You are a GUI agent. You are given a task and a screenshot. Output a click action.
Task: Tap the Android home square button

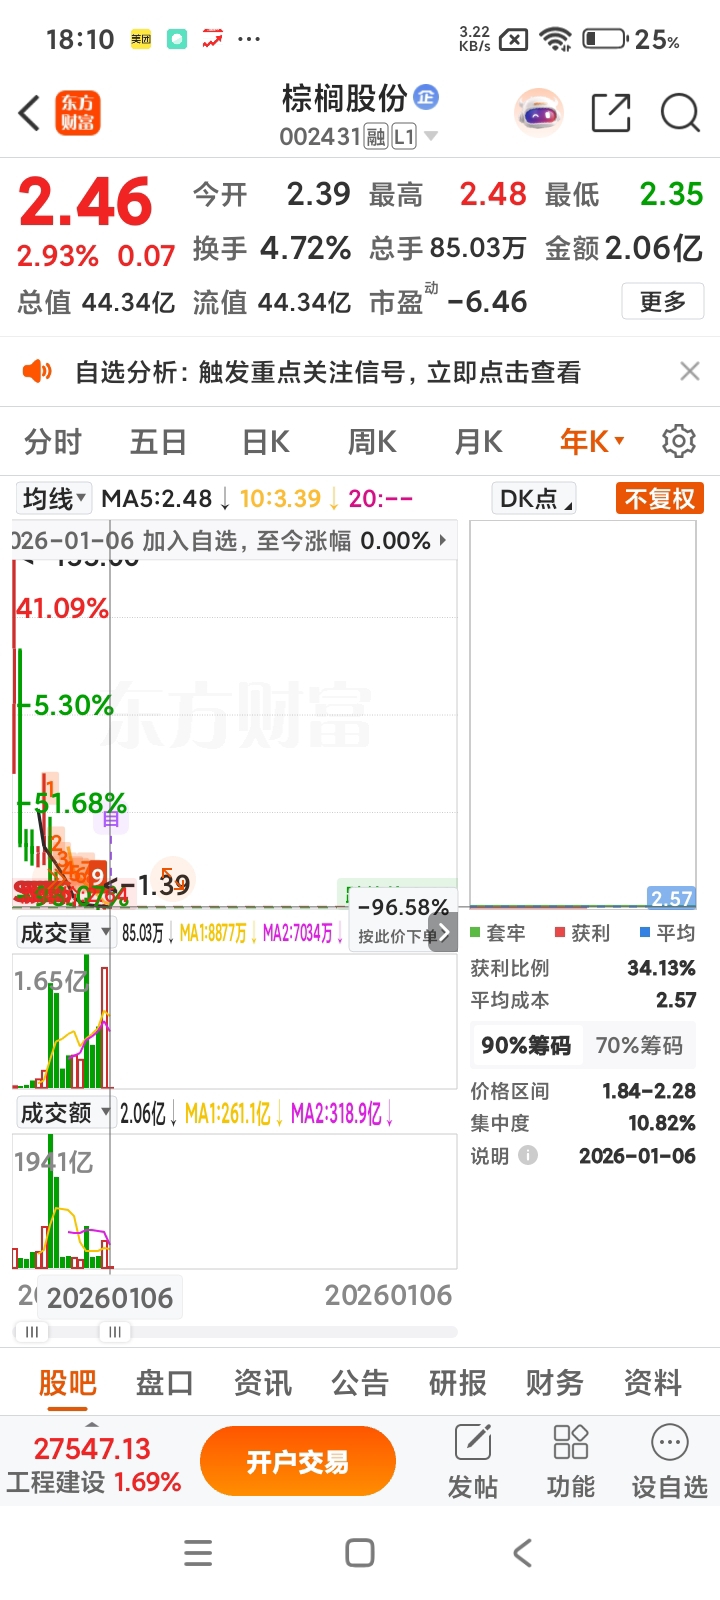(x=360, y=1553)
